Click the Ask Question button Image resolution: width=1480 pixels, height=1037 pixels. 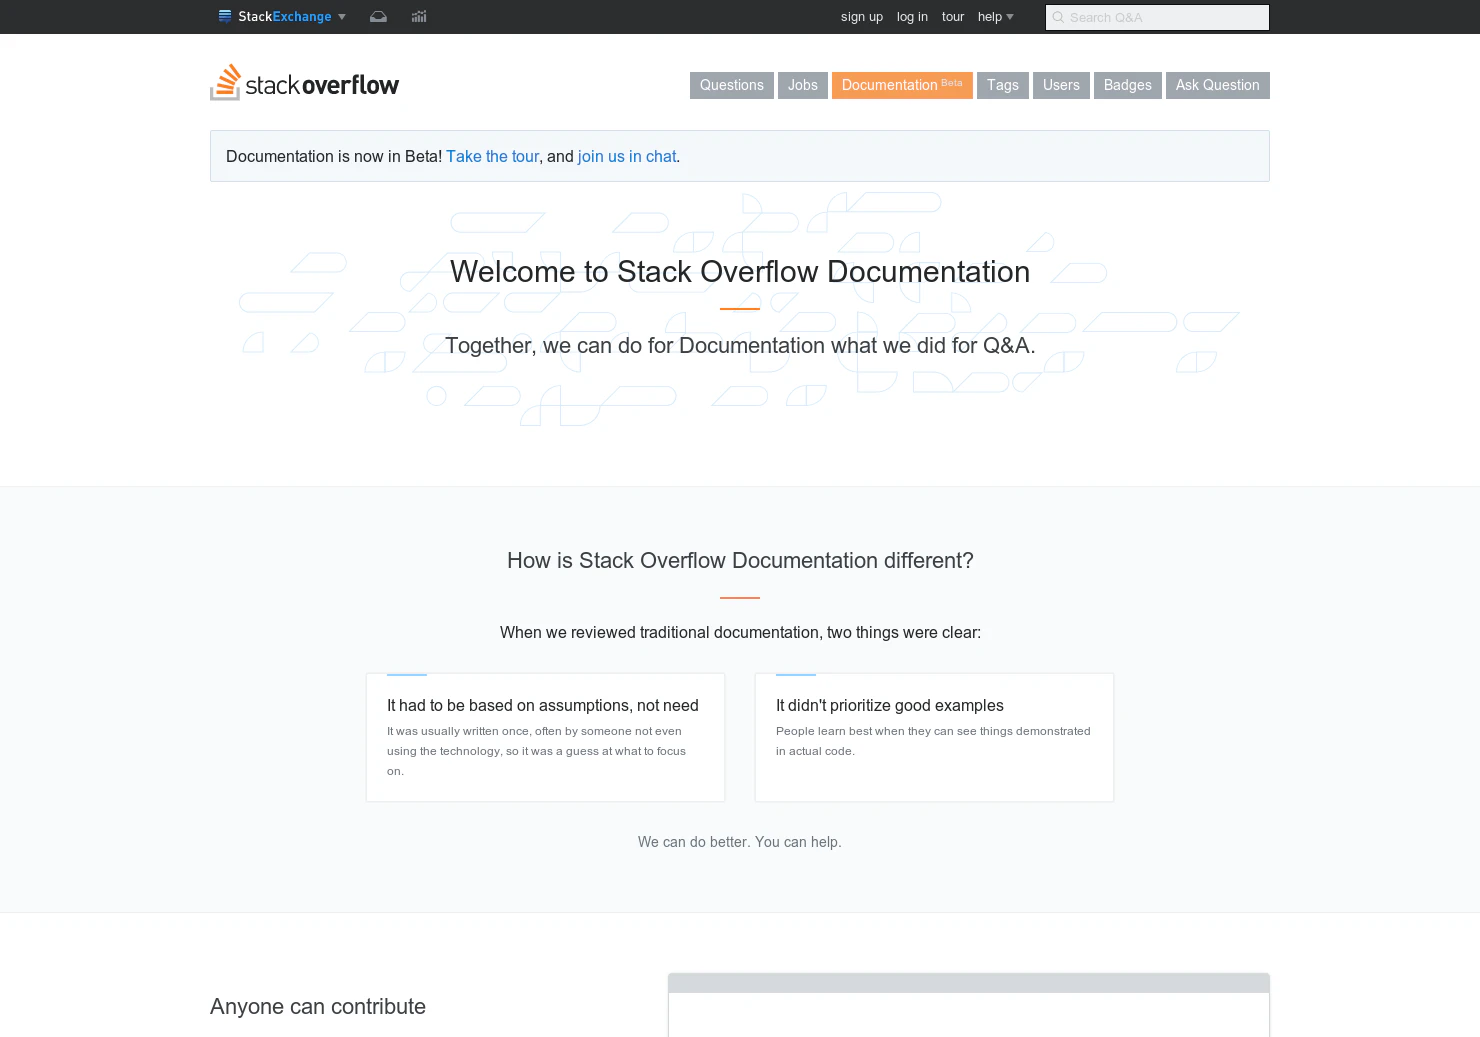pos(1218,85)
